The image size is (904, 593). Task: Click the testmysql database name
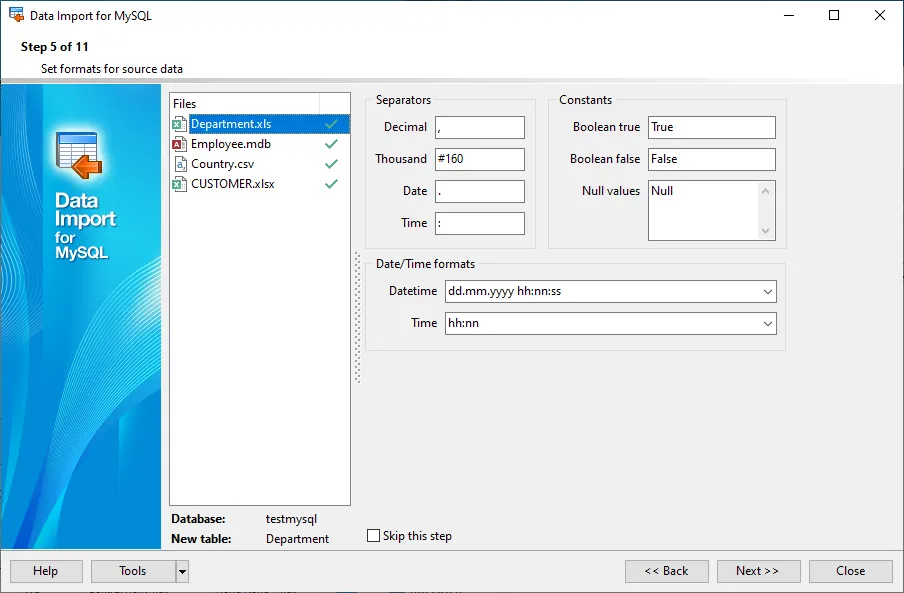point(291,519)
